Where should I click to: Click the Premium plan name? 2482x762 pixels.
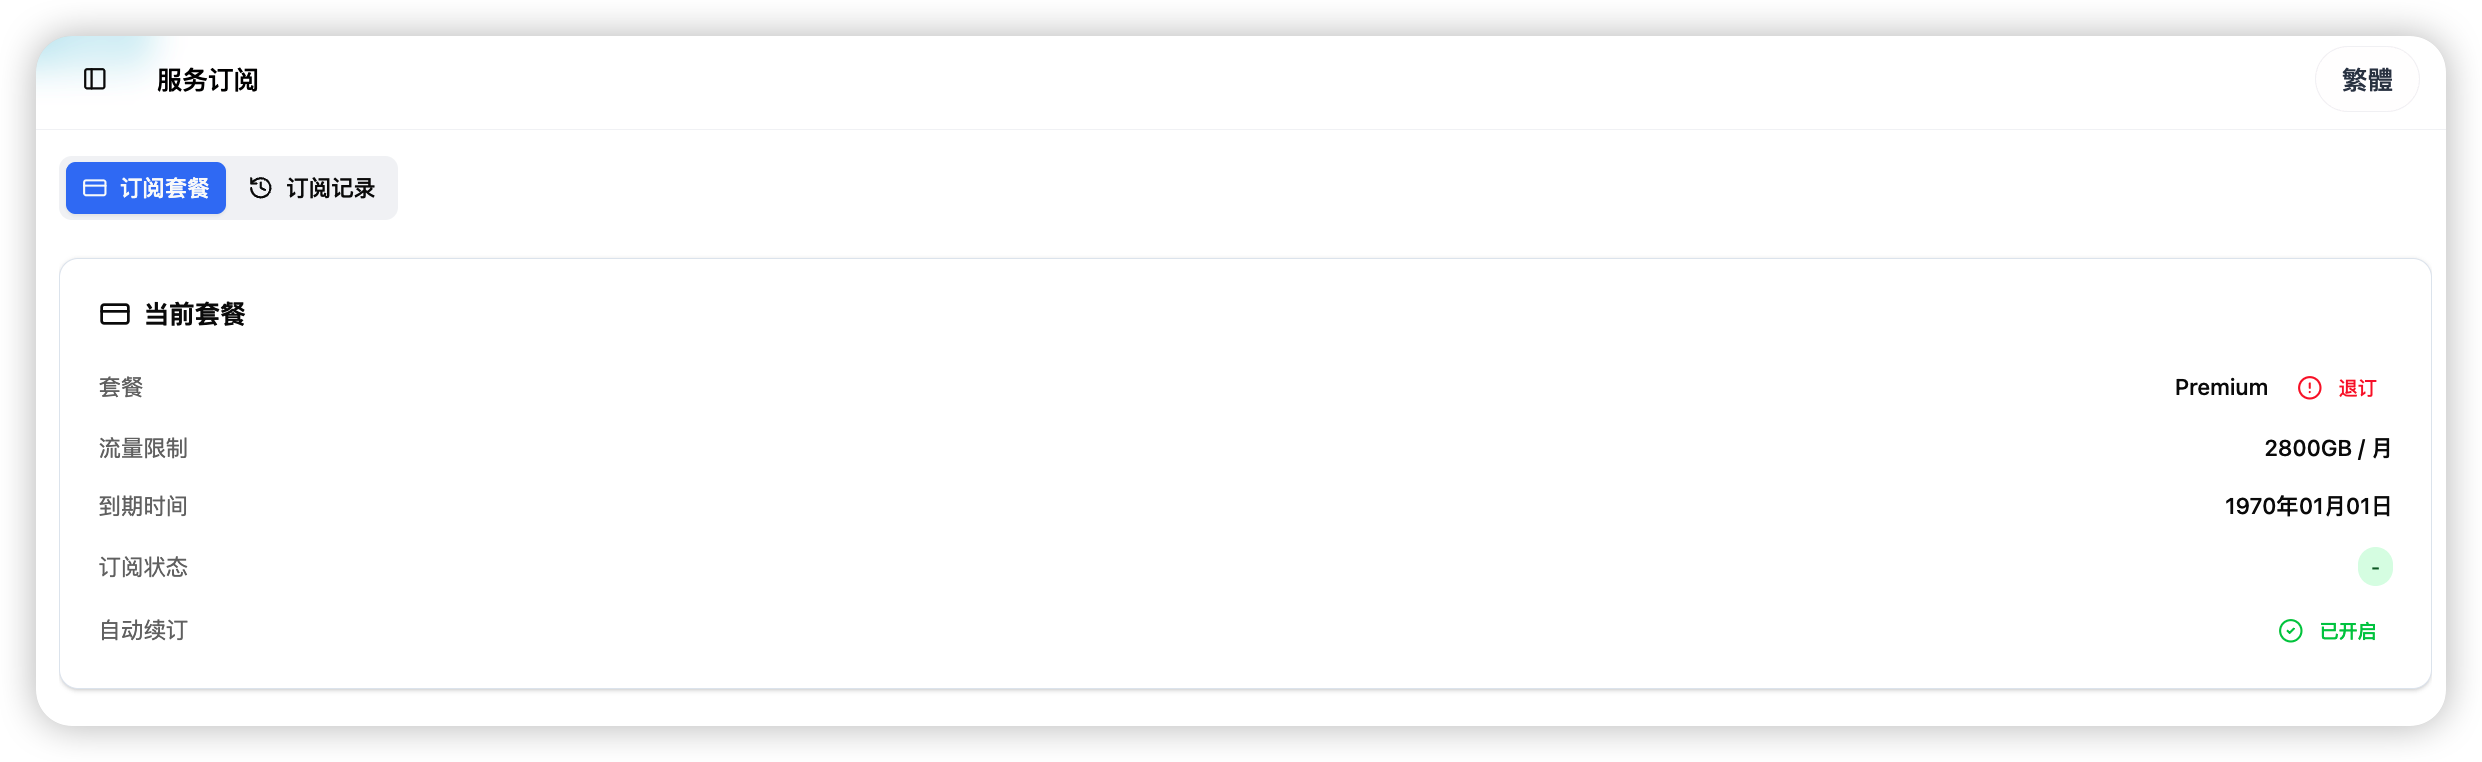(x=2221, y=387)
